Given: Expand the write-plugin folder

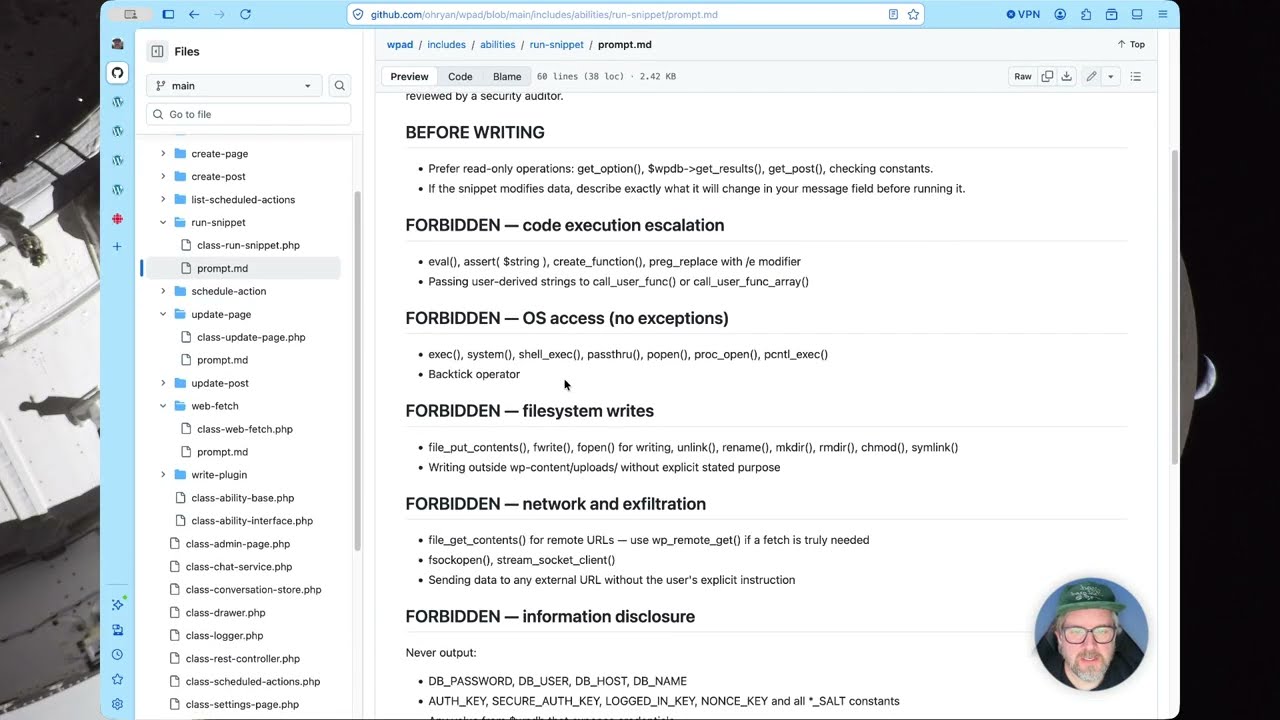Looking at the screenshot, I should [163, 475].
